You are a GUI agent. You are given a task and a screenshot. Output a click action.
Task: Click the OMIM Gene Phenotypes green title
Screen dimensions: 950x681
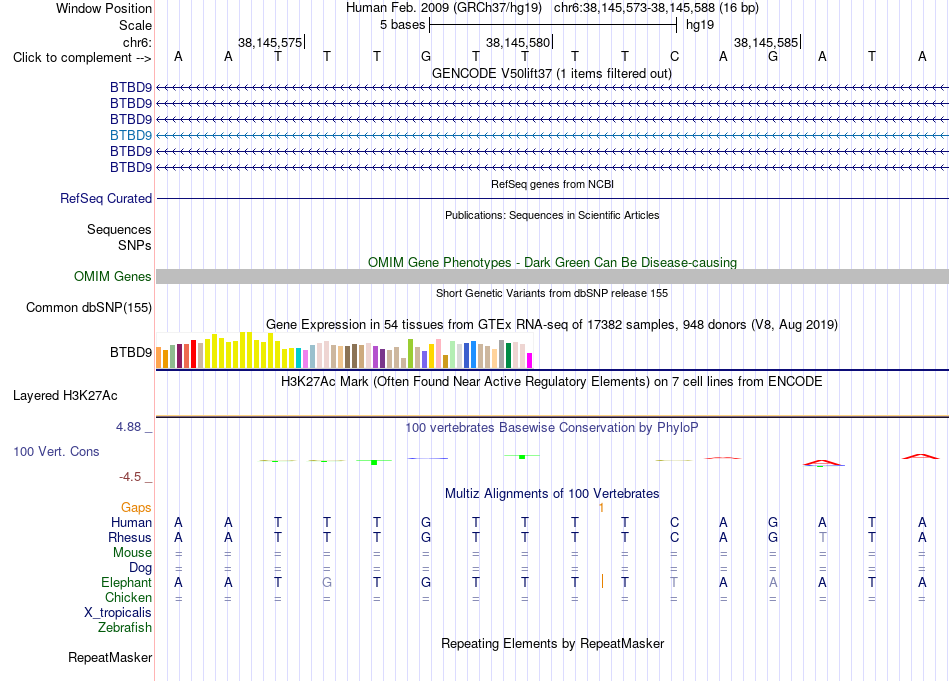[x=553, y=262]
